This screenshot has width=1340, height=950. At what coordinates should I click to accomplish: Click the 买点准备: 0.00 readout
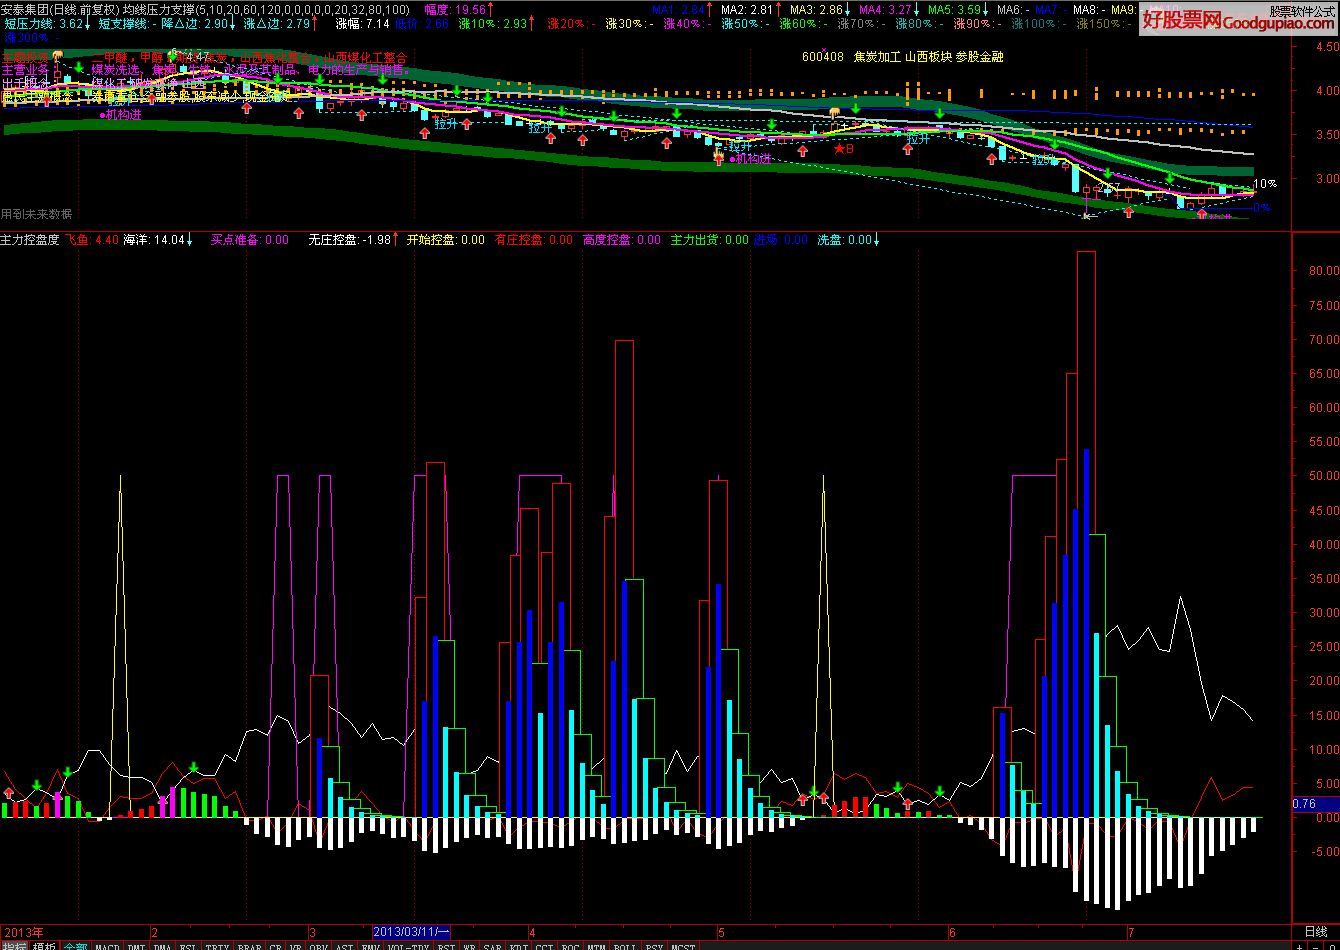249,240
